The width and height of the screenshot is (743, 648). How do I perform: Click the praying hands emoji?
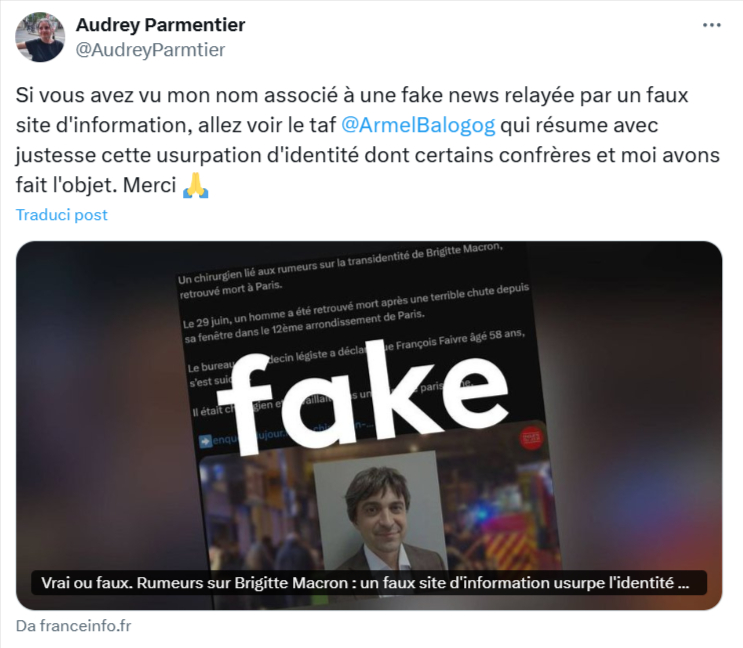point(195,185)
